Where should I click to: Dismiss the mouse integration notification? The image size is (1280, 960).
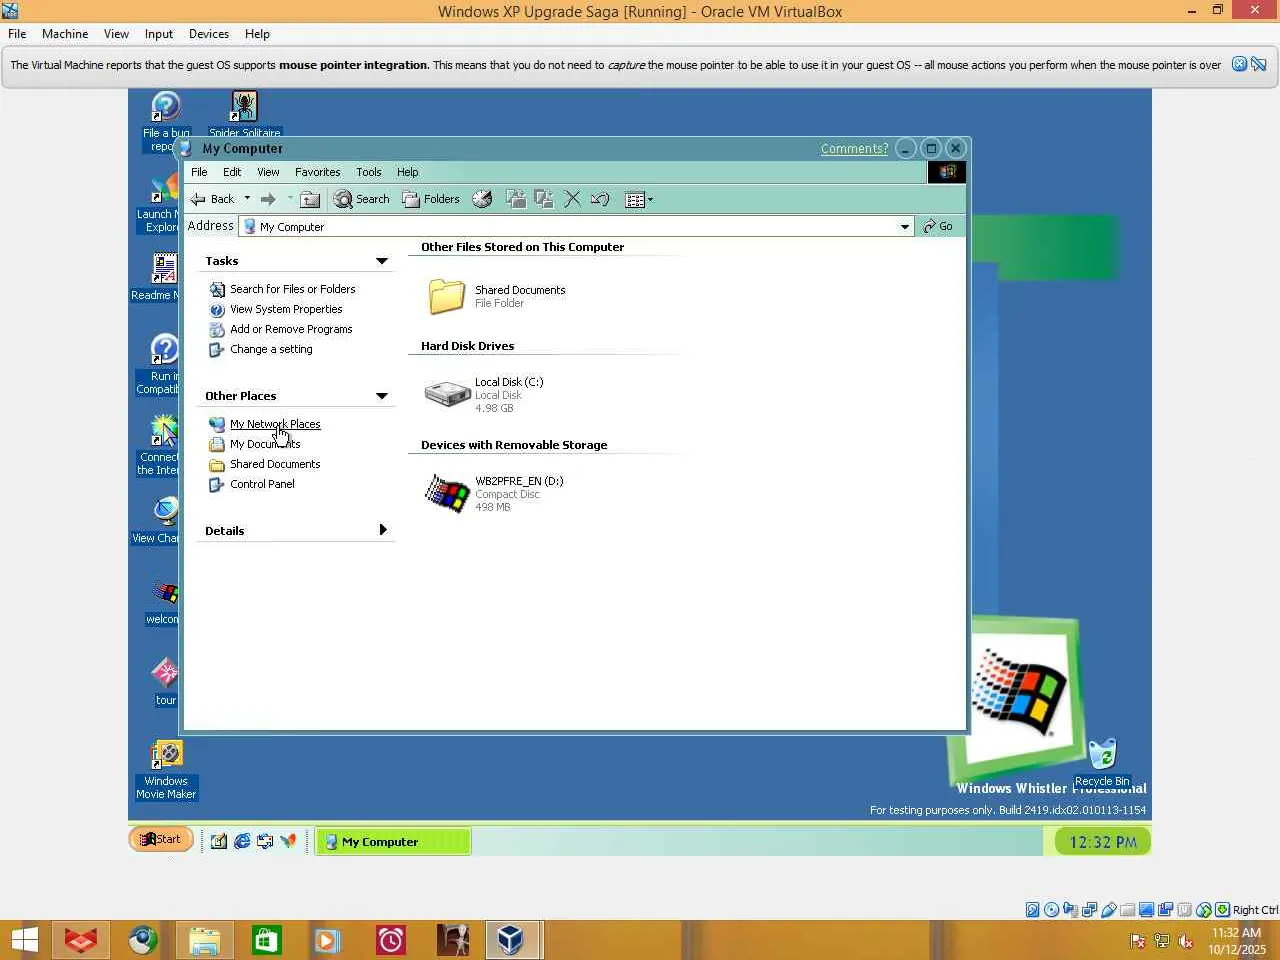(x=1239, y=64)
